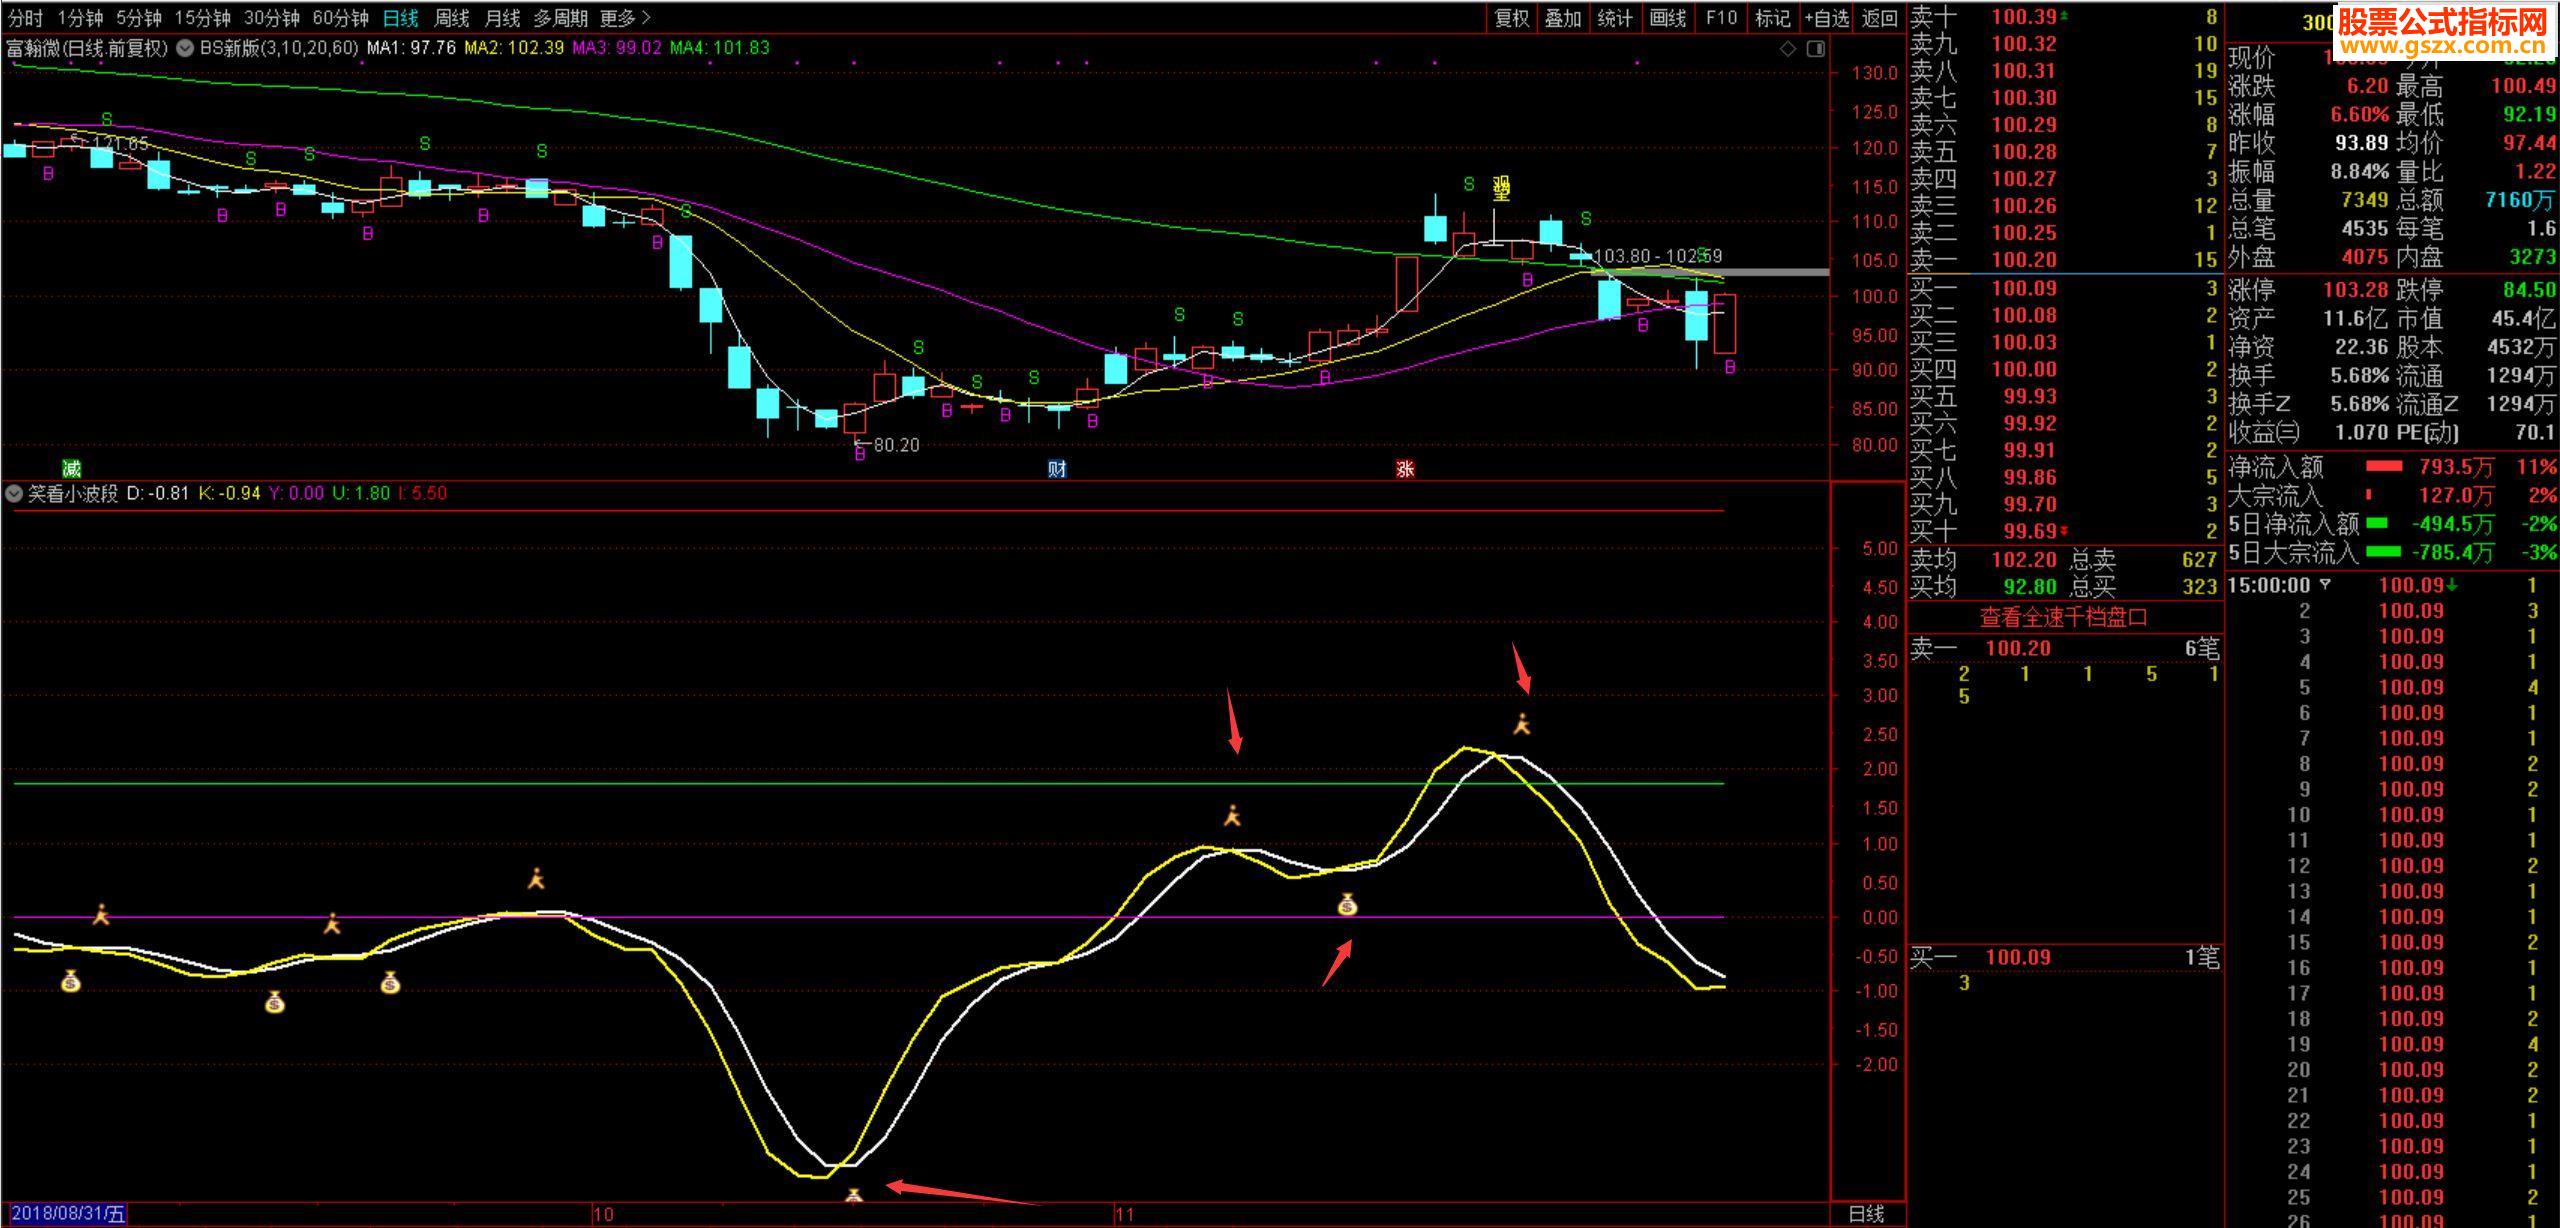Switch to 15分钟 chart period
The width and height of the screenshot is (2560, 1228).
pyautogui.click(x=202, y=18)
